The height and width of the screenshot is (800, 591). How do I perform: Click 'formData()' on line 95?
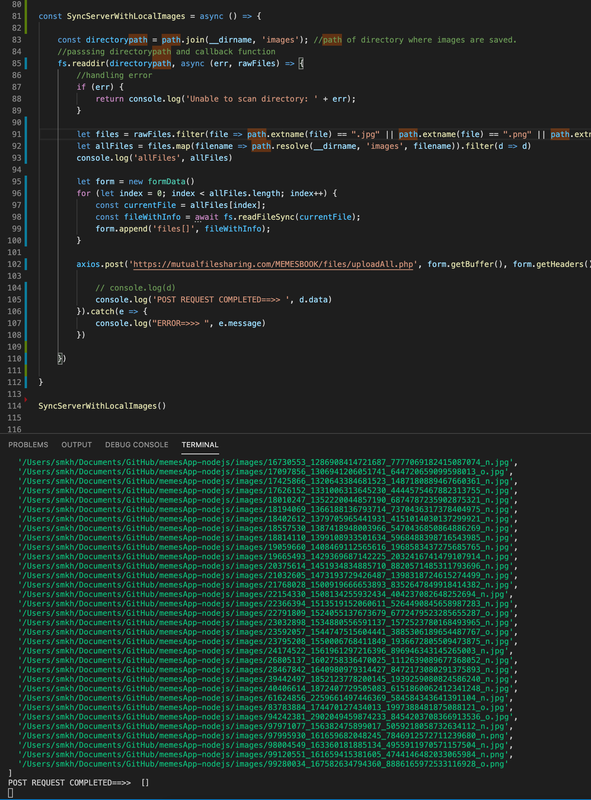(x=171, y=182)
